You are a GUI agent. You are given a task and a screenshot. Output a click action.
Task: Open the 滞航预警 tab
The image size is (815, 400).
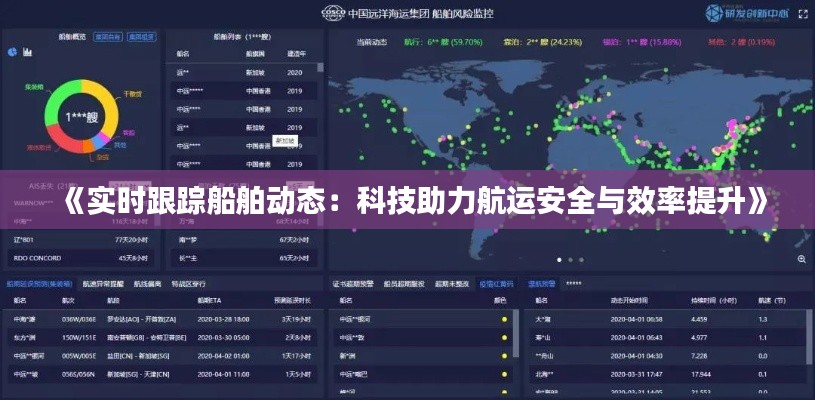pos(542,284)
